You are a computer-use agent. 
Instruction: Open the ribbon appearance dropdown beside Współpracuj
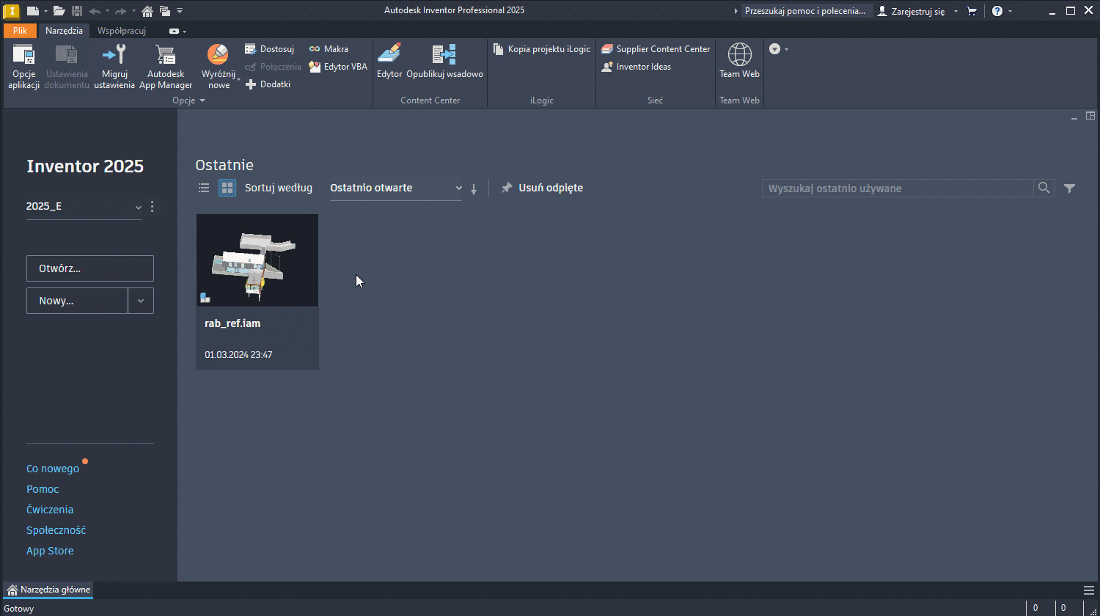177,31
